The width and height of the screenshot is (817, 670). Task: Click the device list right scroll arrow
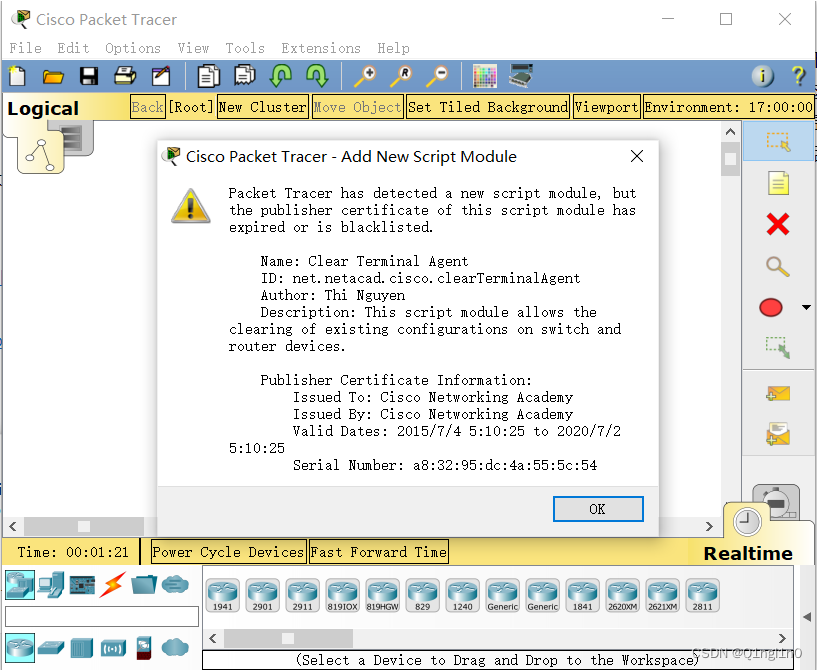782,638
